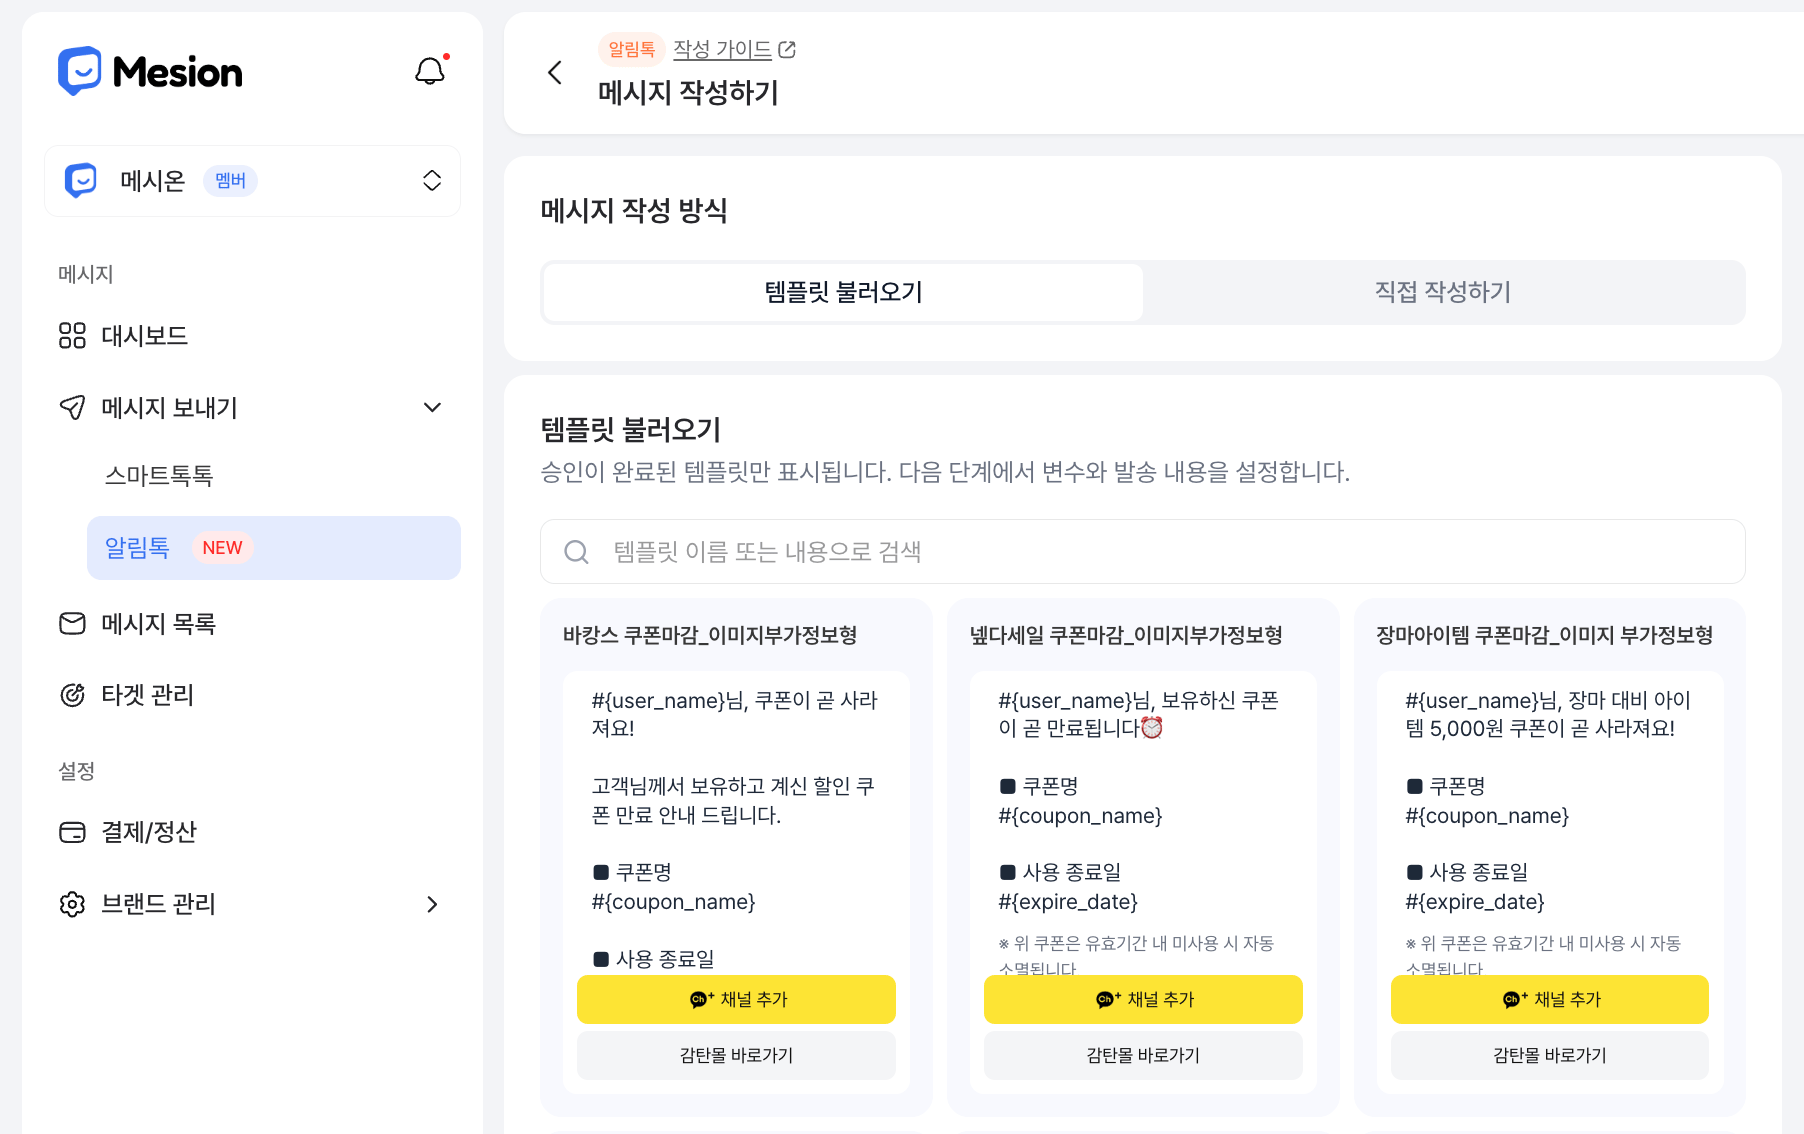This screenshot has width=1804, height=1134.
Task: Click 감탄몰 바로가기 in the 장마아이템 template
Action: click(1549, 1055)
